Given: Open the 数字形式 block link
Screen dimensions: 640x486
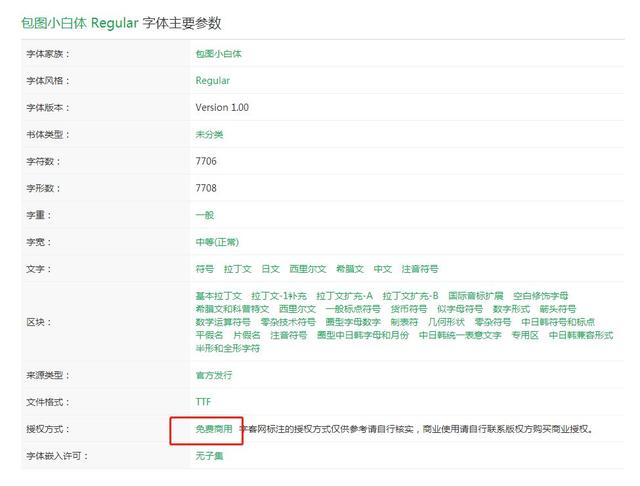Looking at the screenshot, I should pos(511,309).
